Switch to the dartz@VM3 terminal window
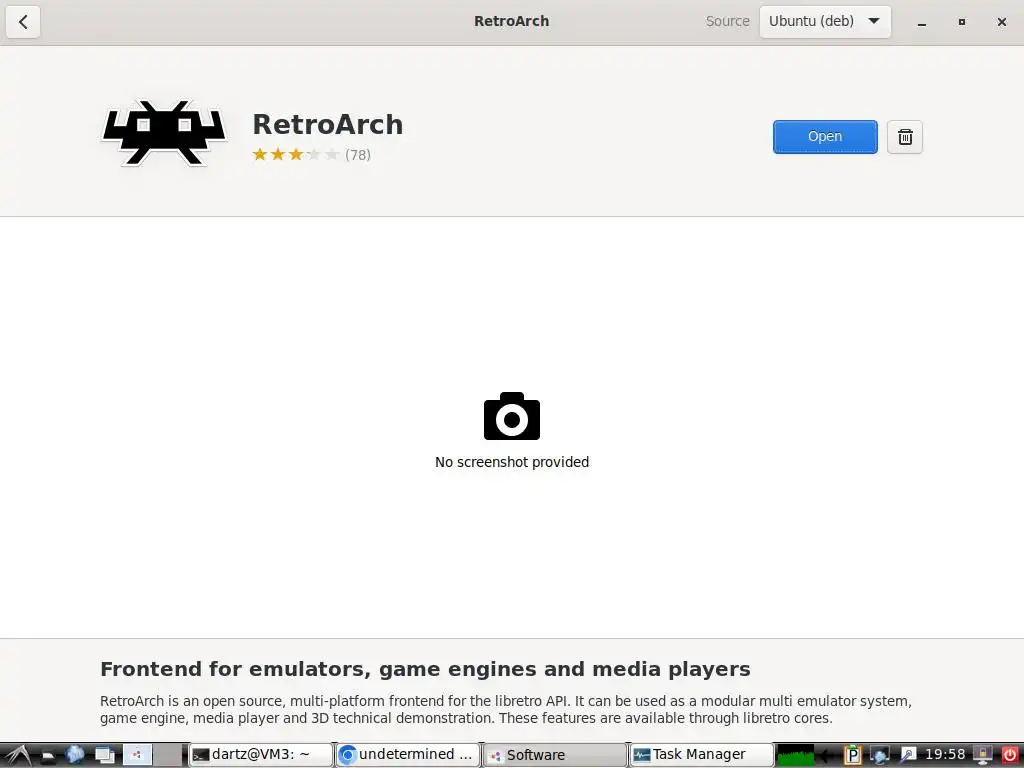The height and width of the screenshot is (768, 1024). click(x=261, y=755)
